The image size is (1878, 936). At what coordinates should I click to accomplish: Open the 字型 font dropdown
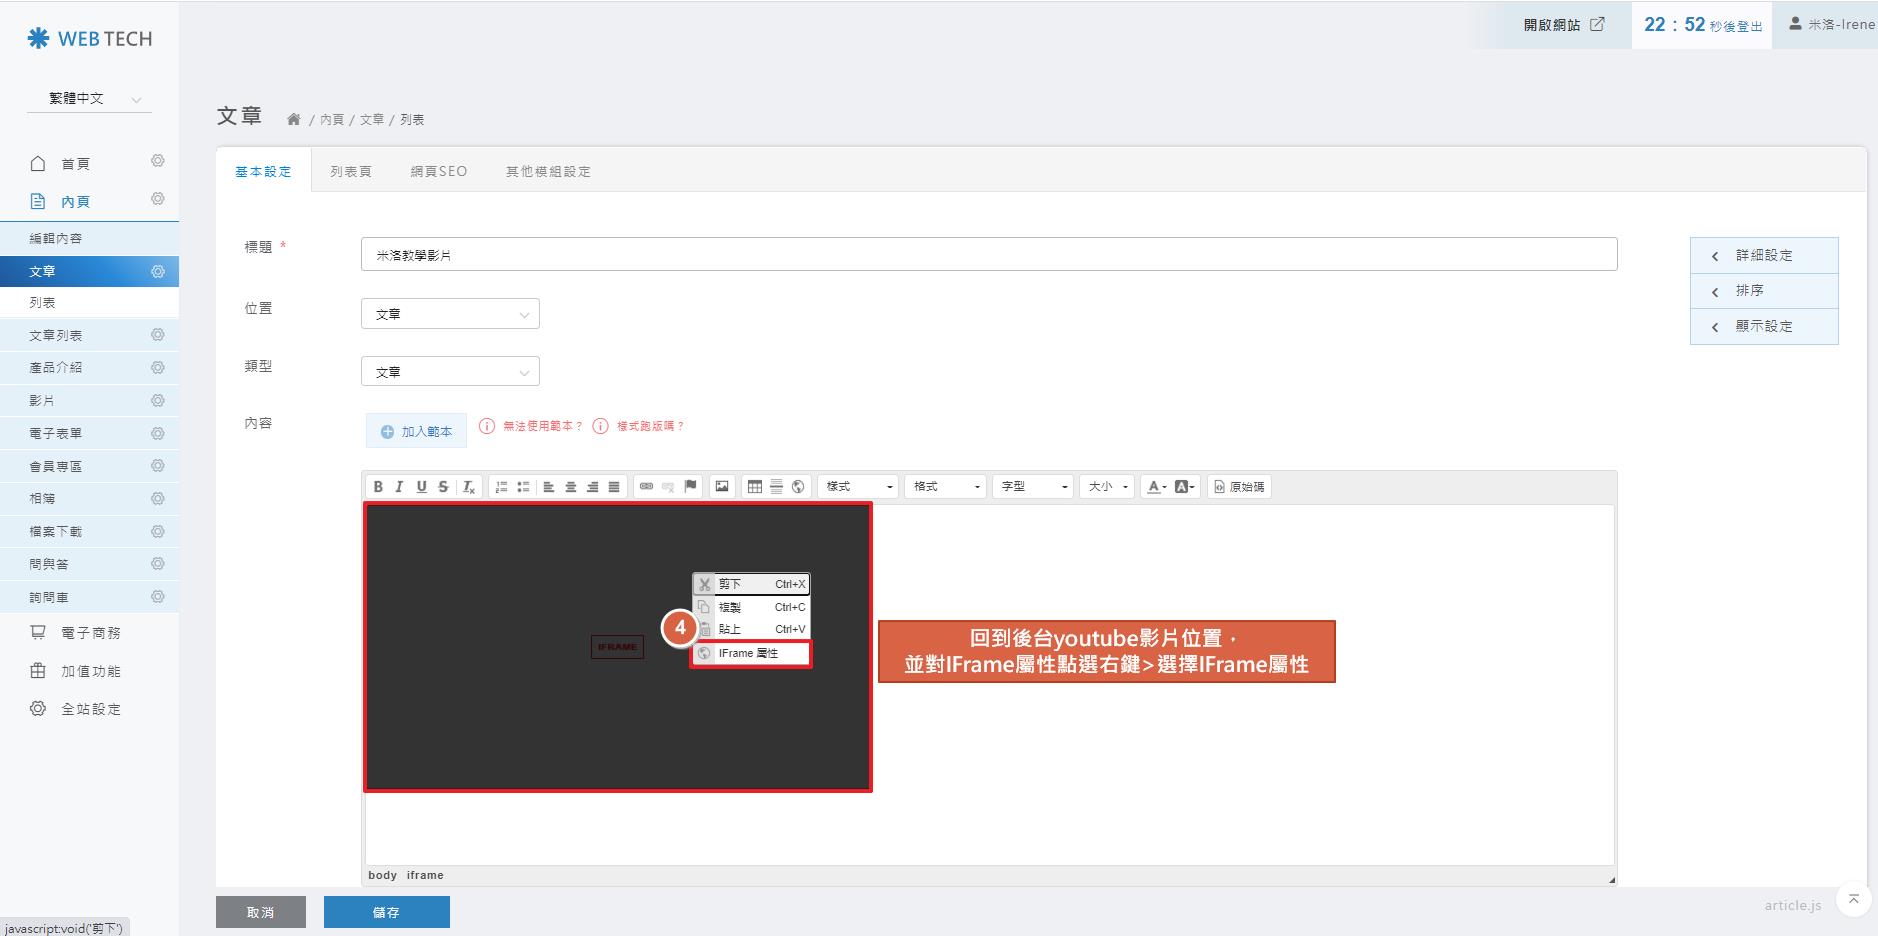coord(1032,487)
